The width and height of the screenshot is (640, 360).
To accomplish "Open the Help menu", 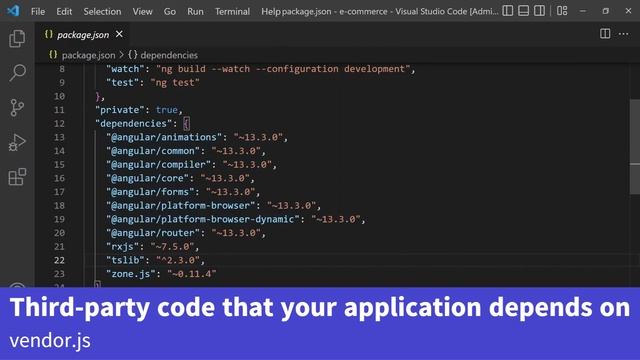I will (271, 11).
